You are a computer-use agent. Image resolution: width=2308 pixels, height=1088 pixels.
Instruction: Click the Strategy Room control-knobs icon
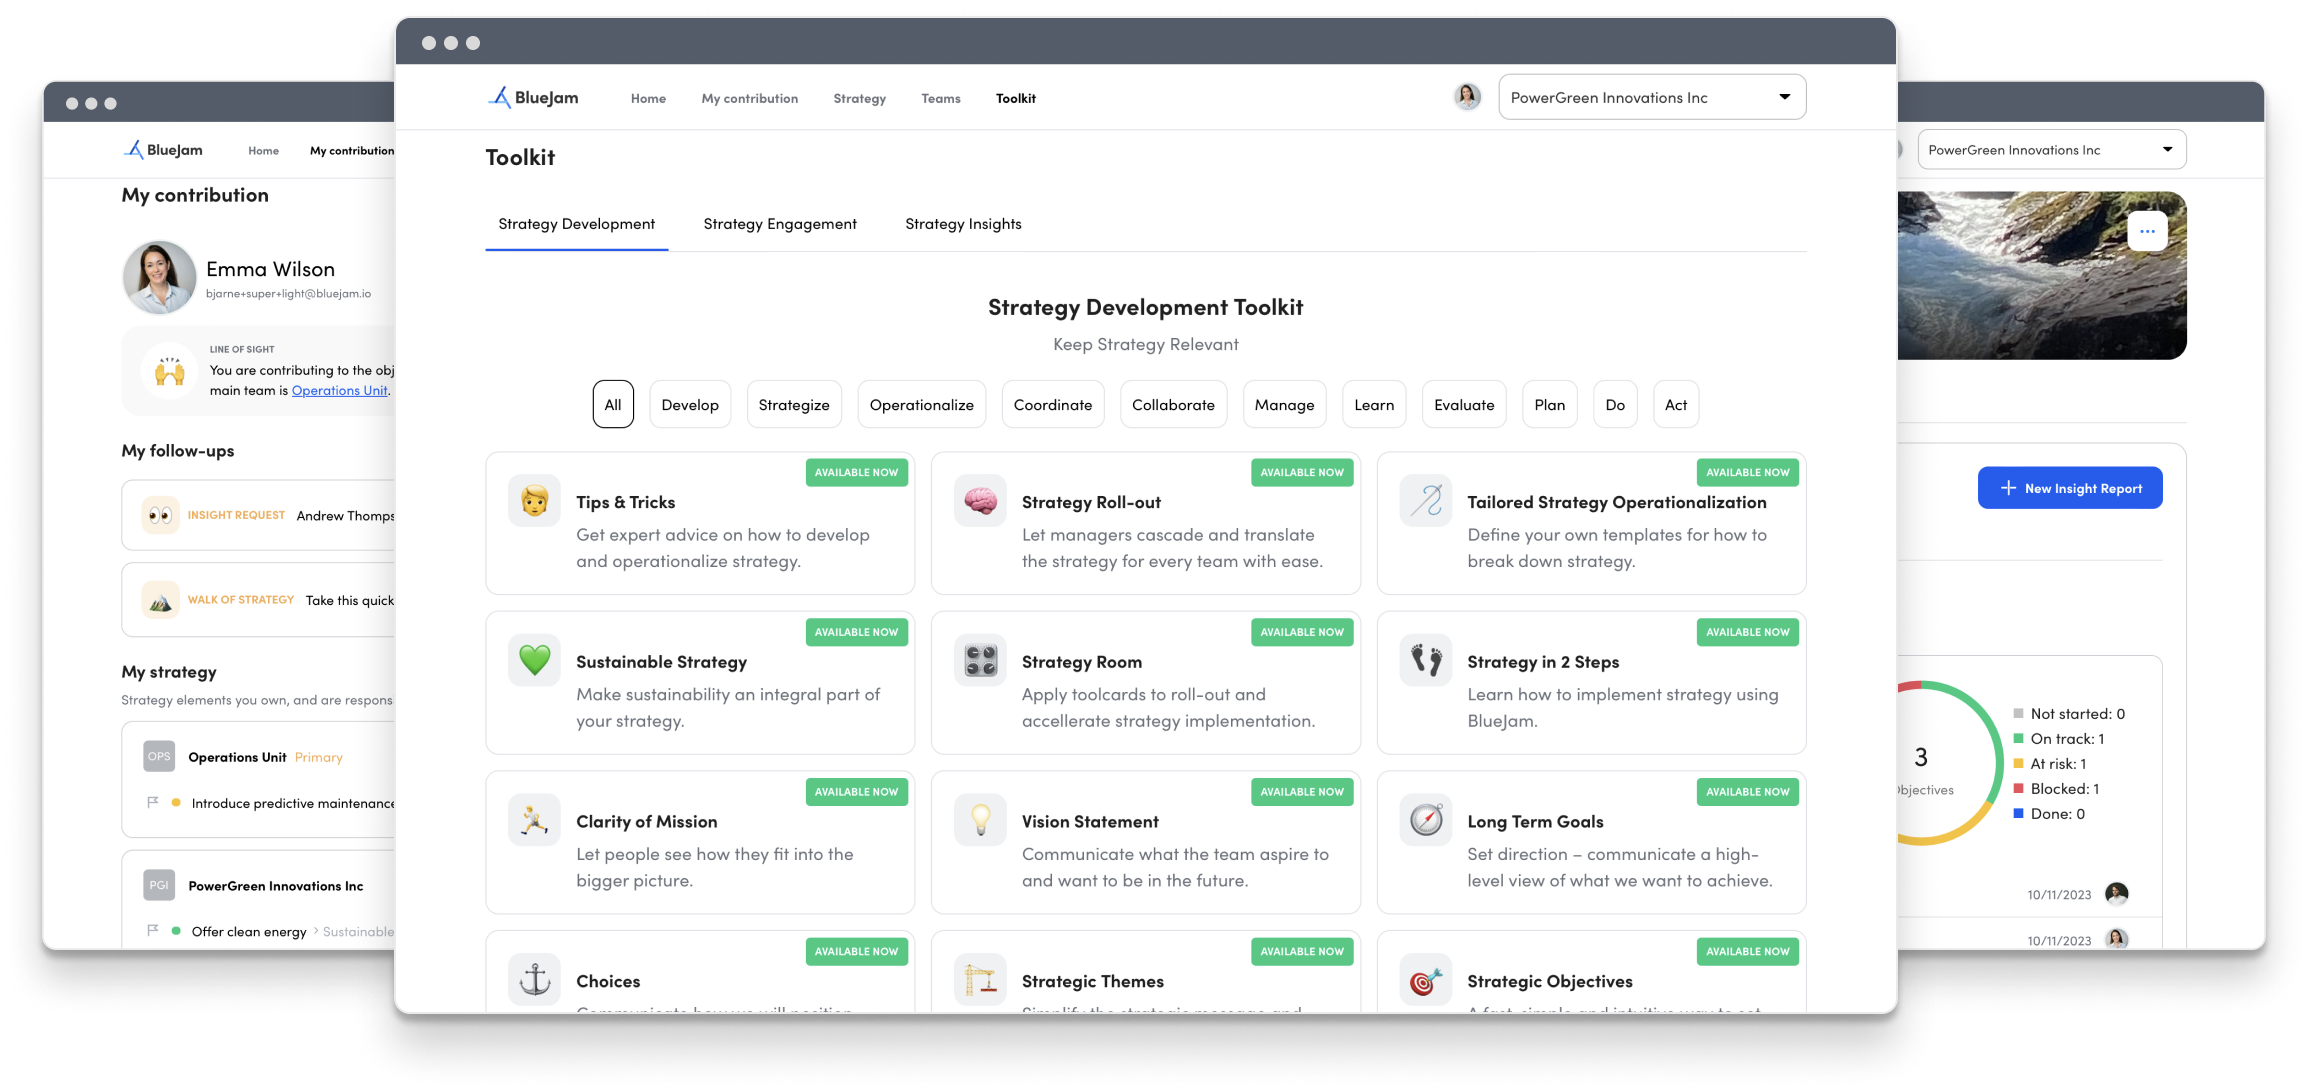pos(980,660)
